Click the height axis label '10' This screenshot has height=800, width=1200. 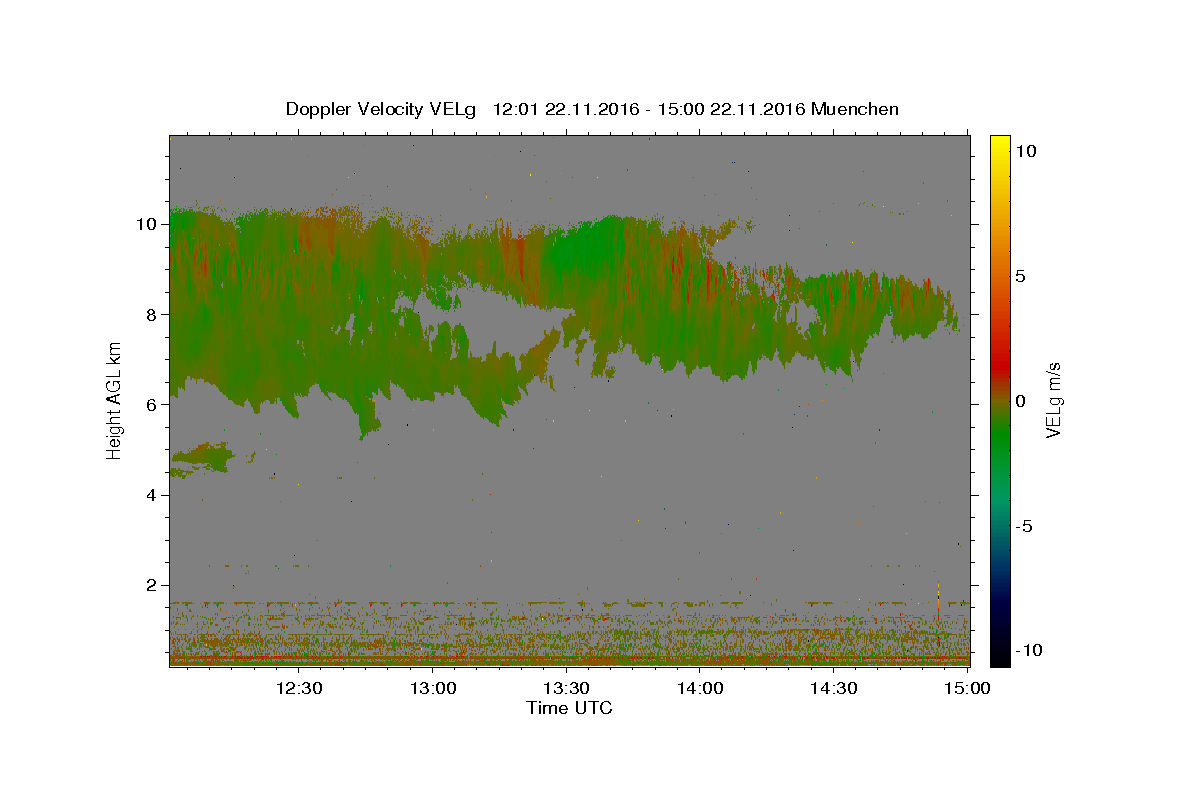[147, 224]
